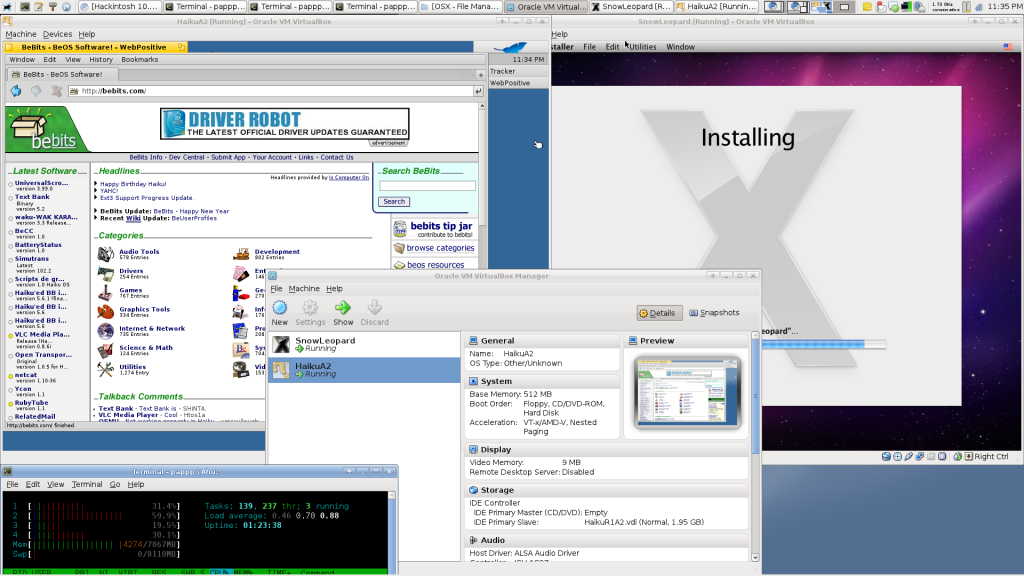Click optical disc icon in SnowLeopard status bar
This screenshot has width=1024, height=576.
(x=897, y=456)
